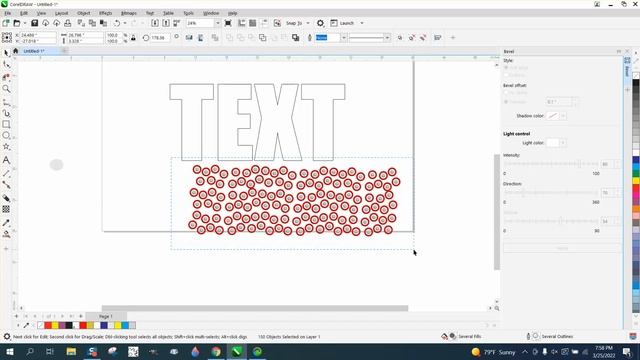Click the Mirror horizontally icon

coord(189,38)
